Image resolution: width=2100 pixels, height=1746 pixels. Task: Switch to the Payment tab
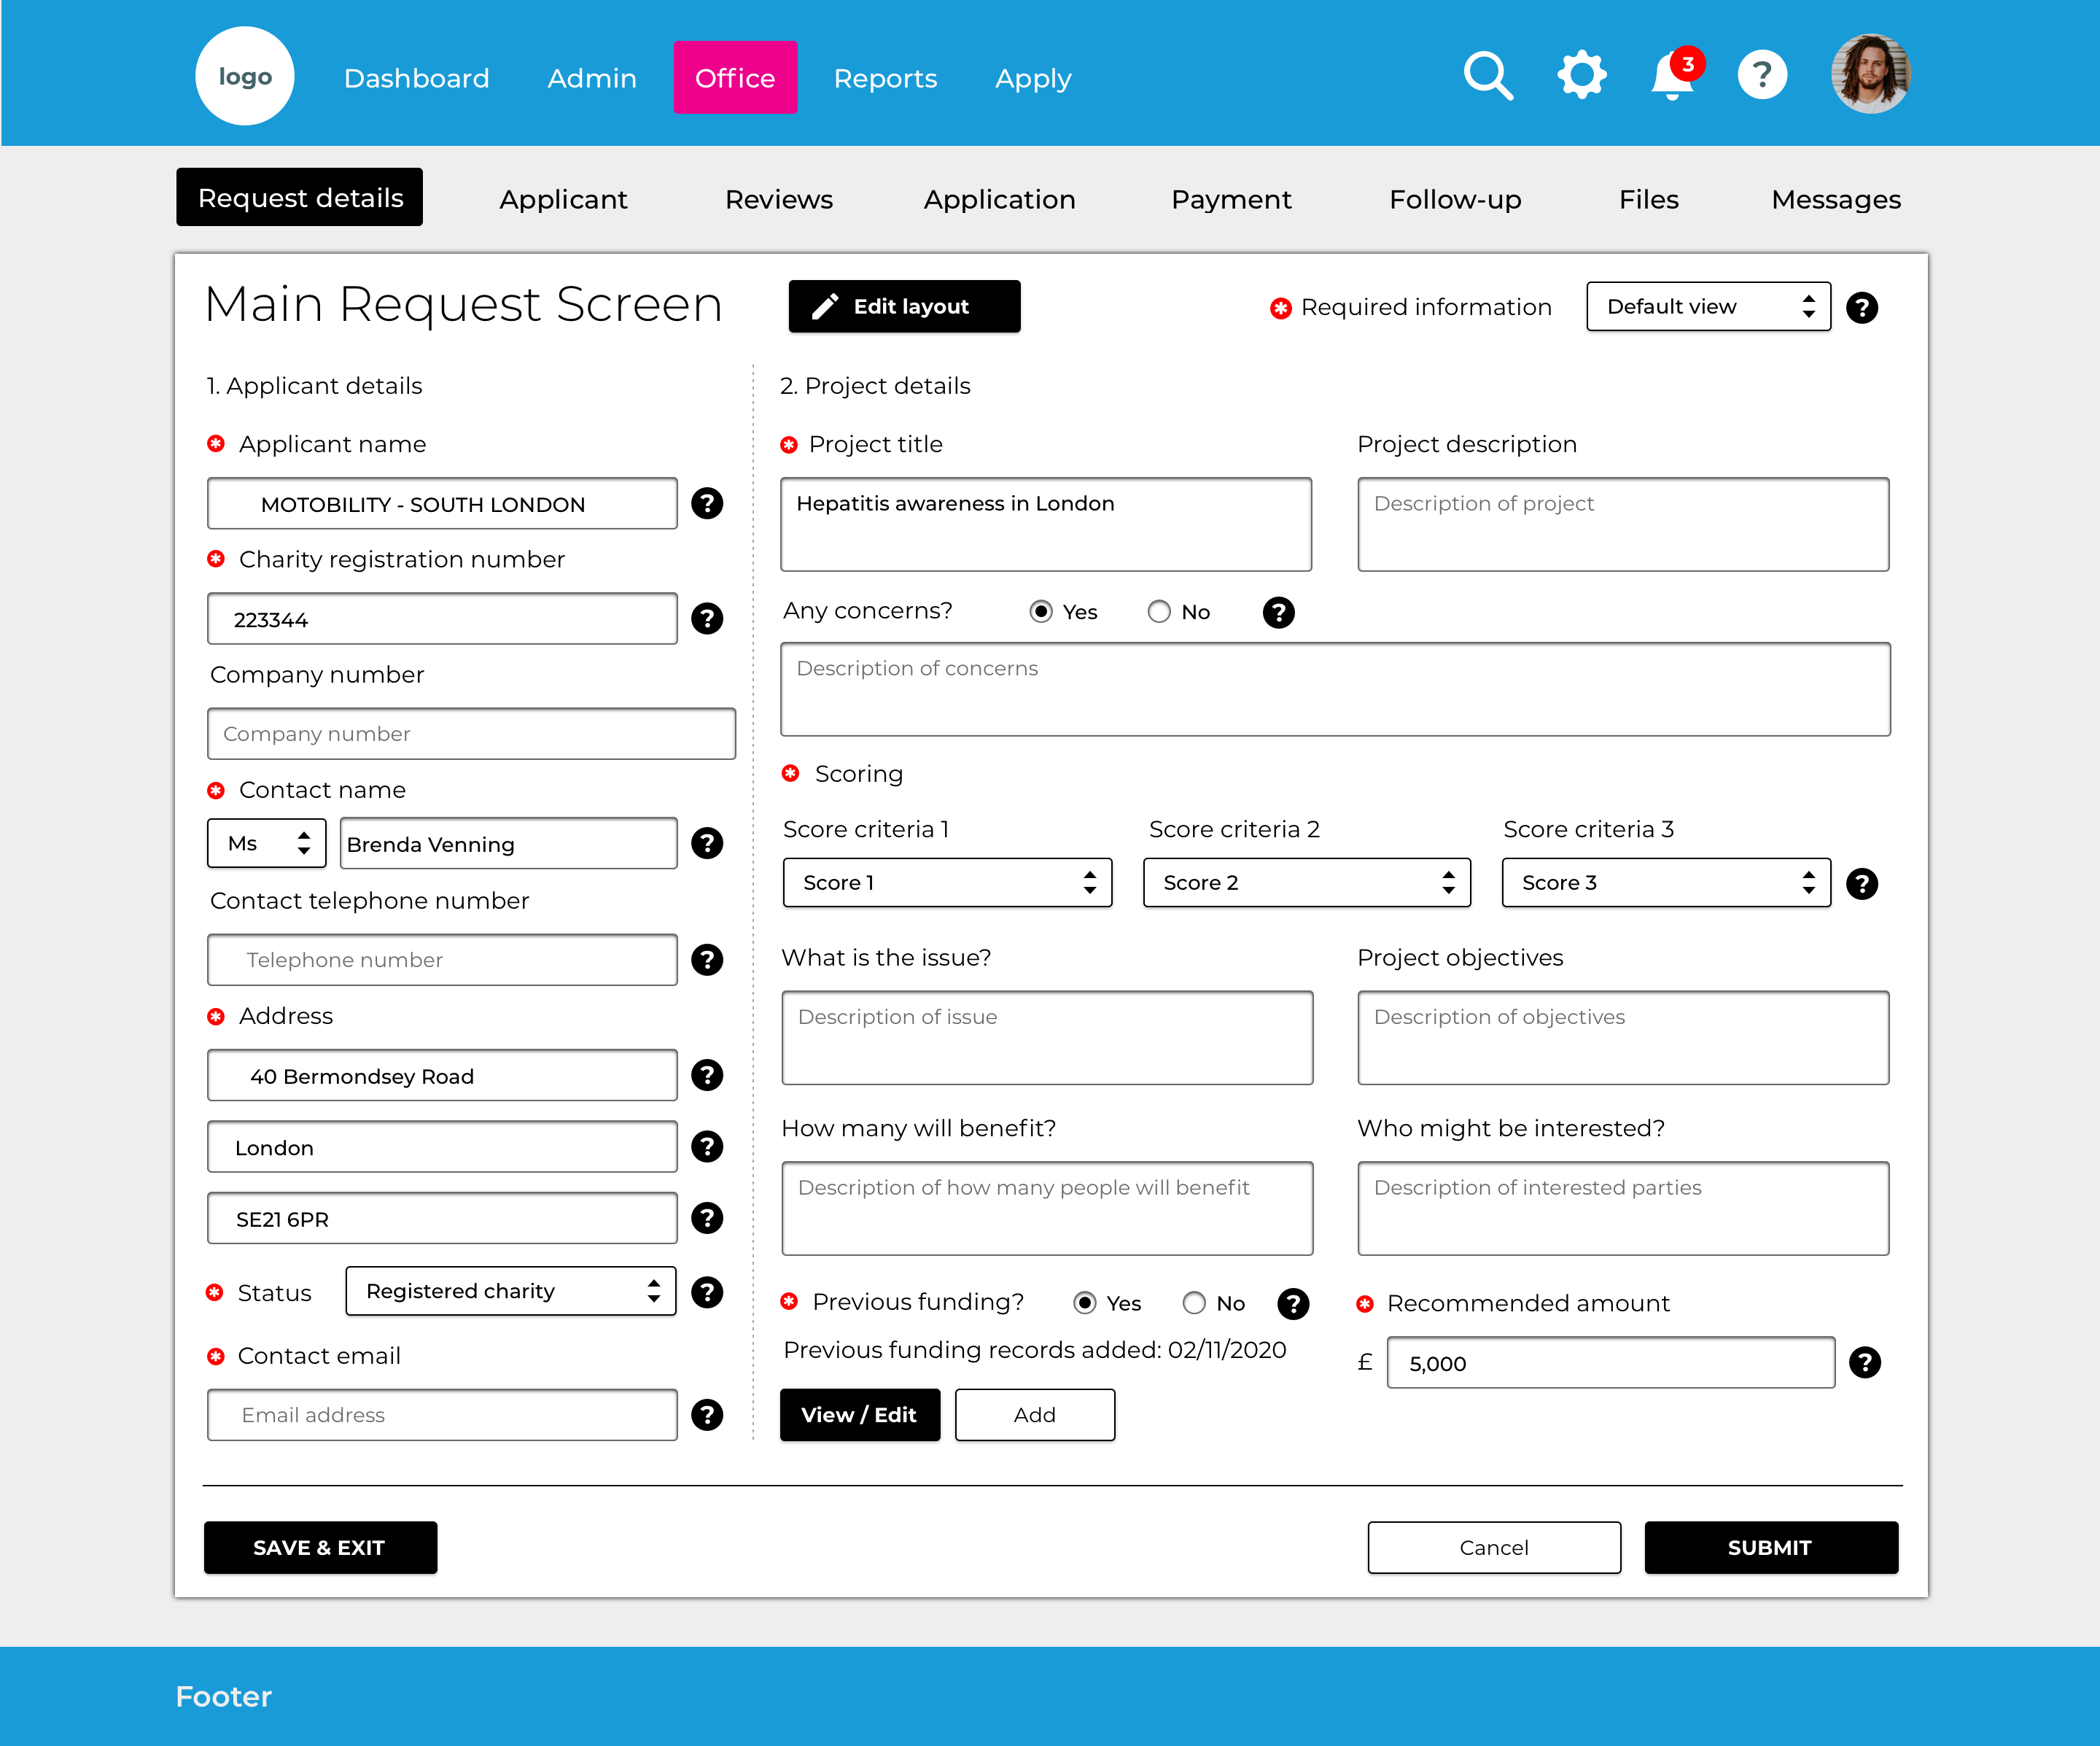tap(1230, 199)
